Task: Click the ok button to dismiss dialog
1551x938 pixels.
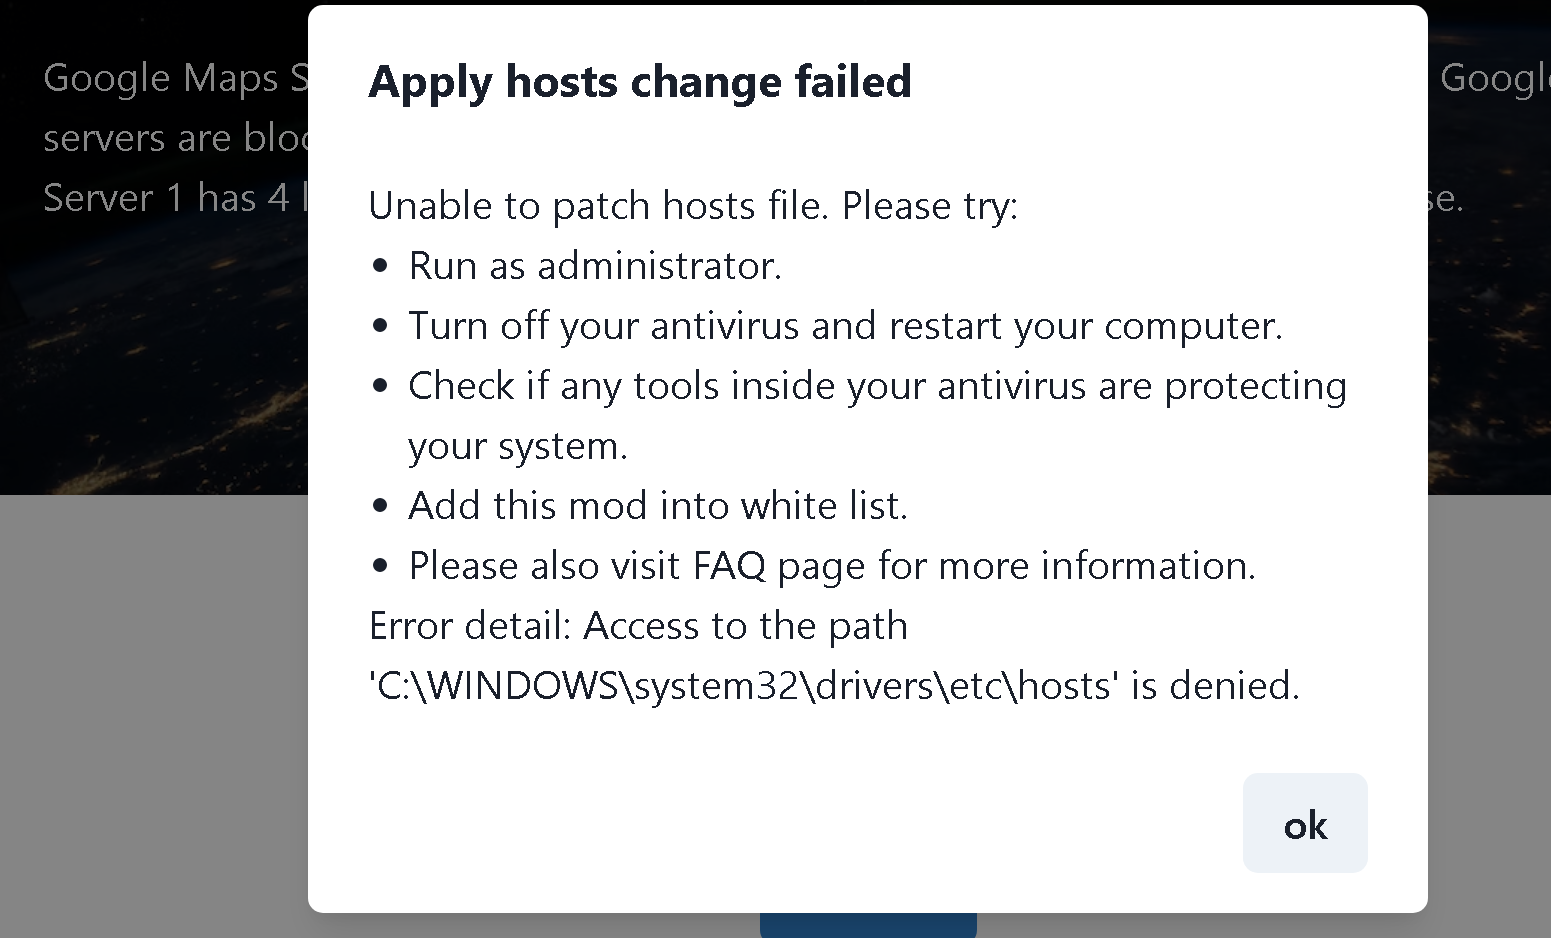Action: (1304, 823)
